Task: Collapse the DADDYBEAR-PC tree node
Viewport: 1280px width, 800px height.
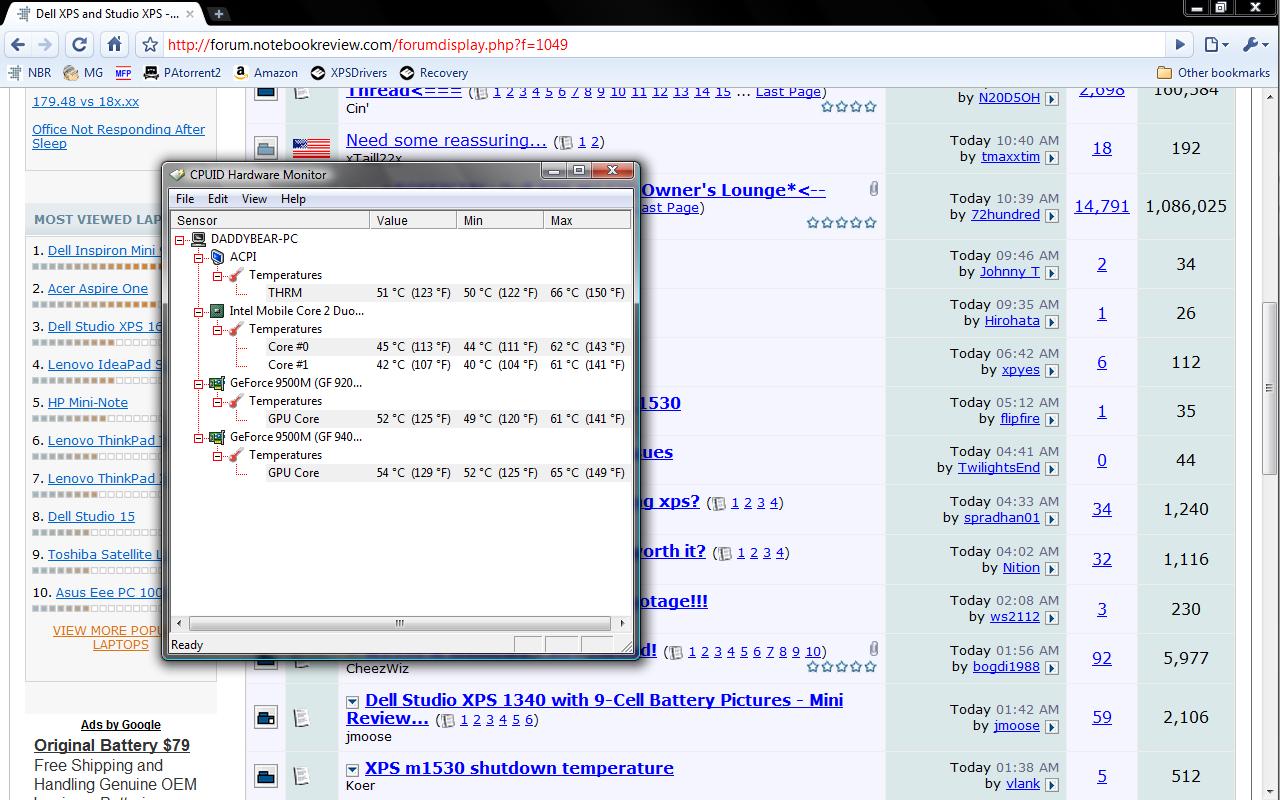Action: tap(180, 239)
